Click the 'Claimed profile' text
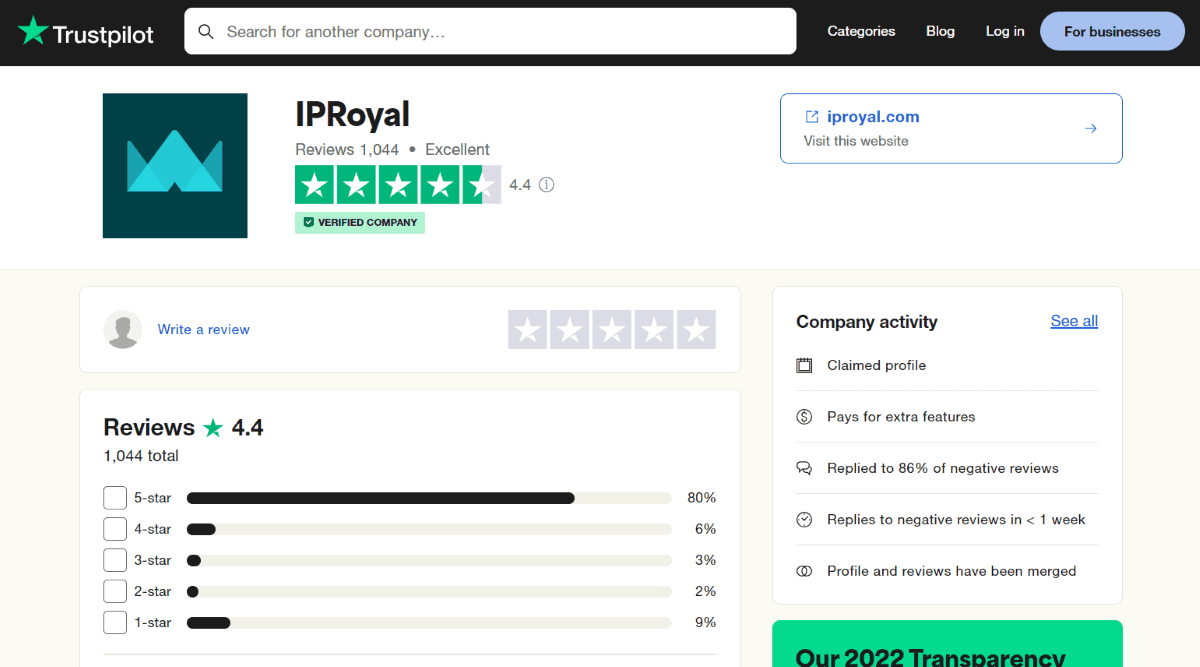1200x667 pixels. click(877, 365)
